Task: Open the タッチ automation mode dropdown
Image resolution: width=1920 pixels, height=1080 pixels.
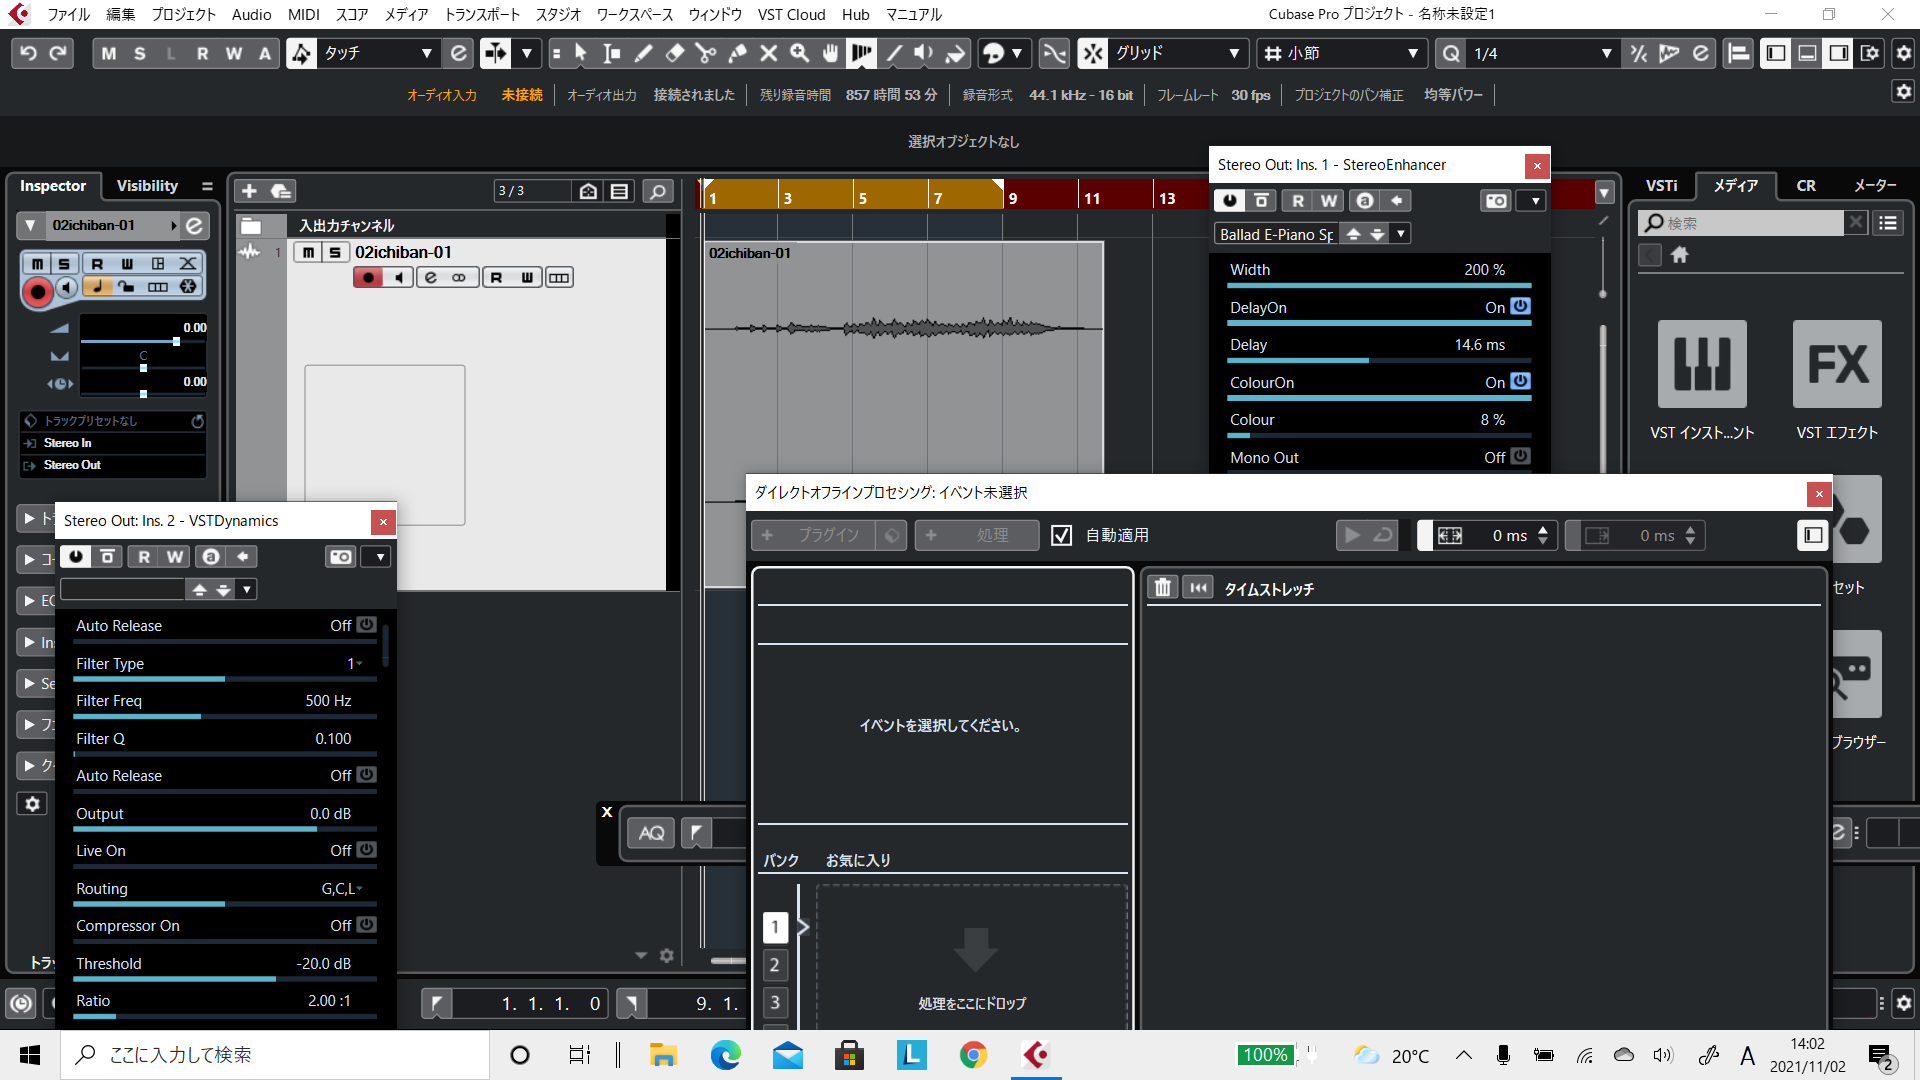Action: tap(426, 53)
